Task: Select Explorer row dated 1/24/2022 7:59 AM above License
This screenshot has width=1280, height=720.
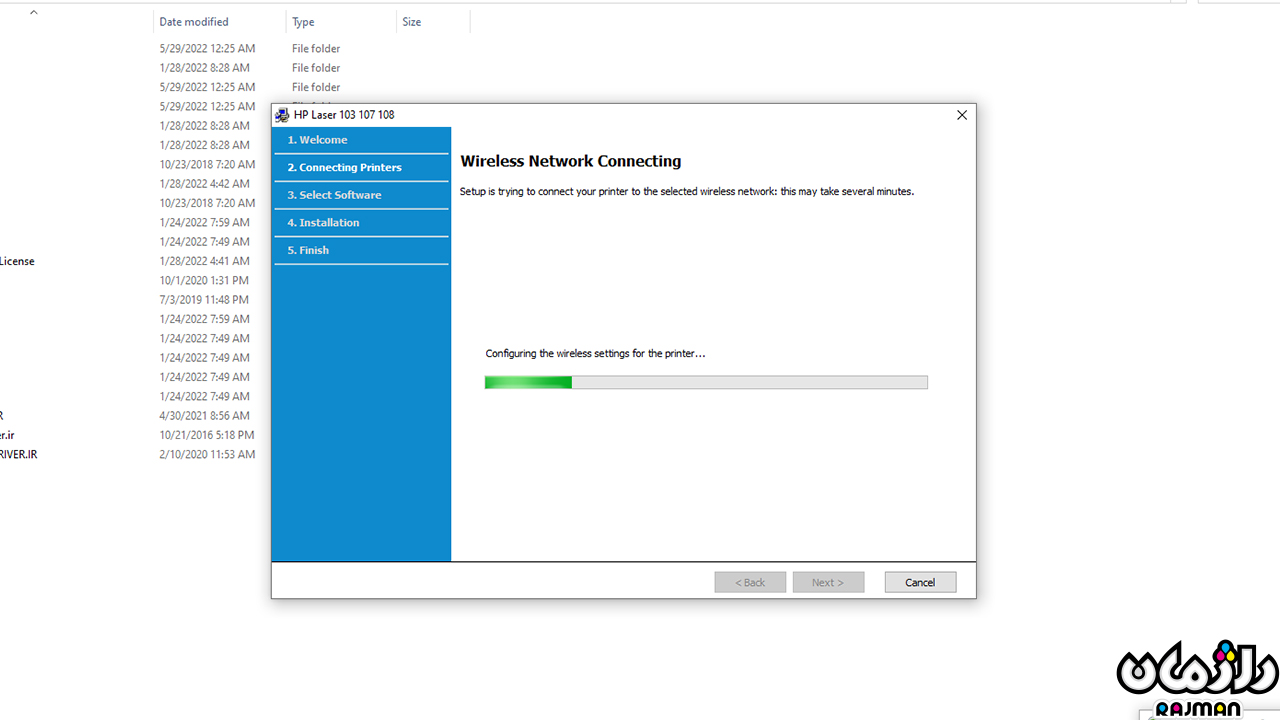Action: 204,222
